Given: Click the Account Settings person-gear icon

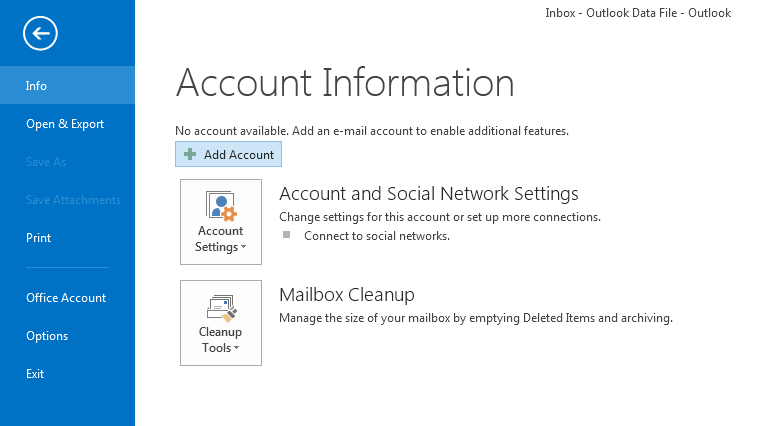Looking at the screenshot, I should pos(221,205).
